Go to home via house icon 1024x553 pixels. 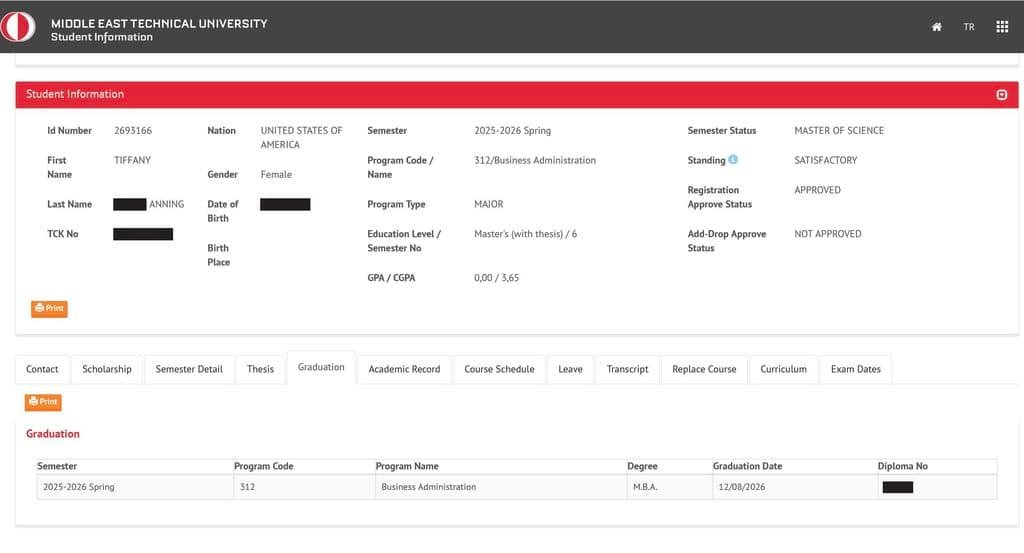click(x=936, y=27)
